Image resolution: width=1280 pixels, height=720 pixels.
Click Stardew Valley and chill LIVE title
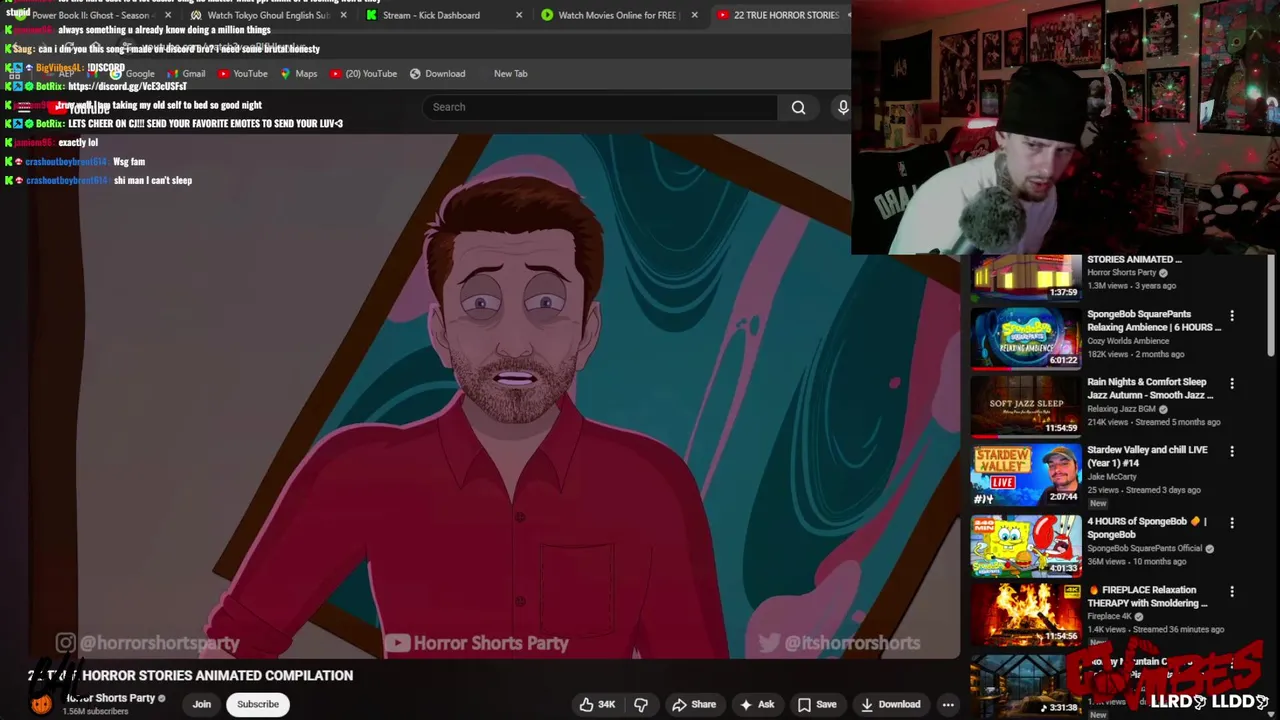pyautogui.click(x=1148, y=456)
